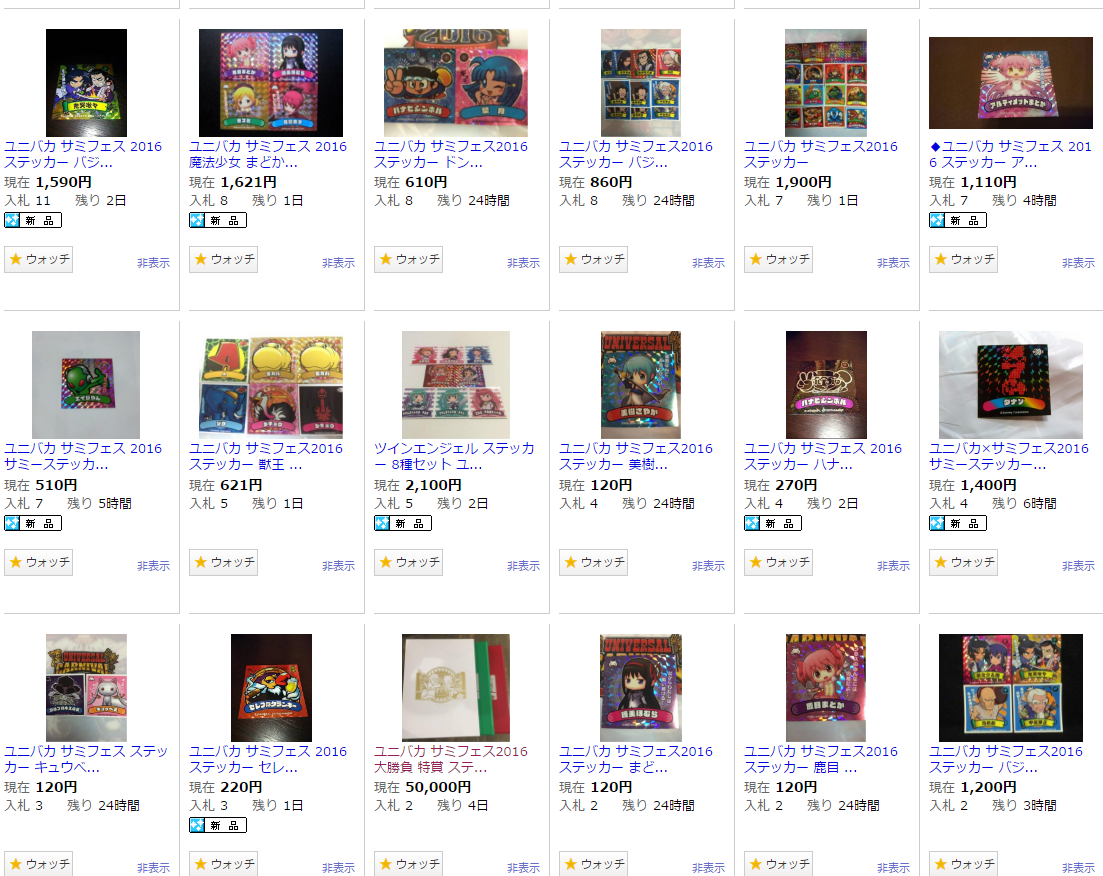This screenshot has width=1103, height=876.
Task: Click the 新品 badge on the 1,110円 listing
Action: [958, 220]
